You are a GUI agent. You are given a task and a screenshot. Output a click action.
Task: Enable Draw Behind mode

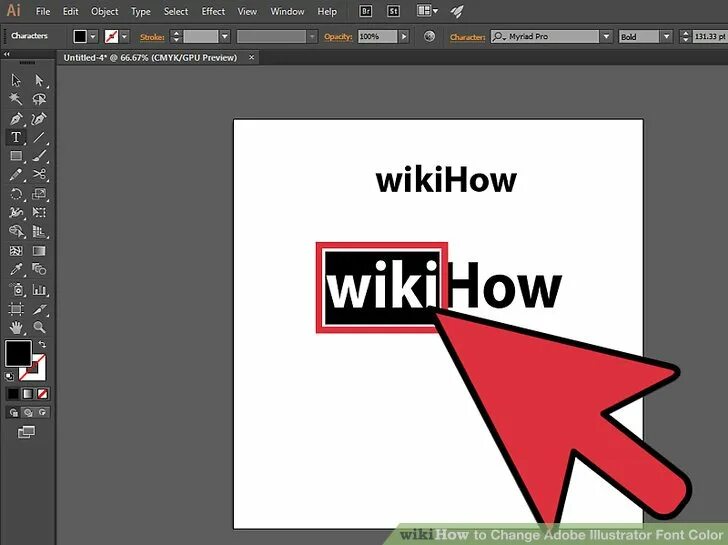coord(28,412)
